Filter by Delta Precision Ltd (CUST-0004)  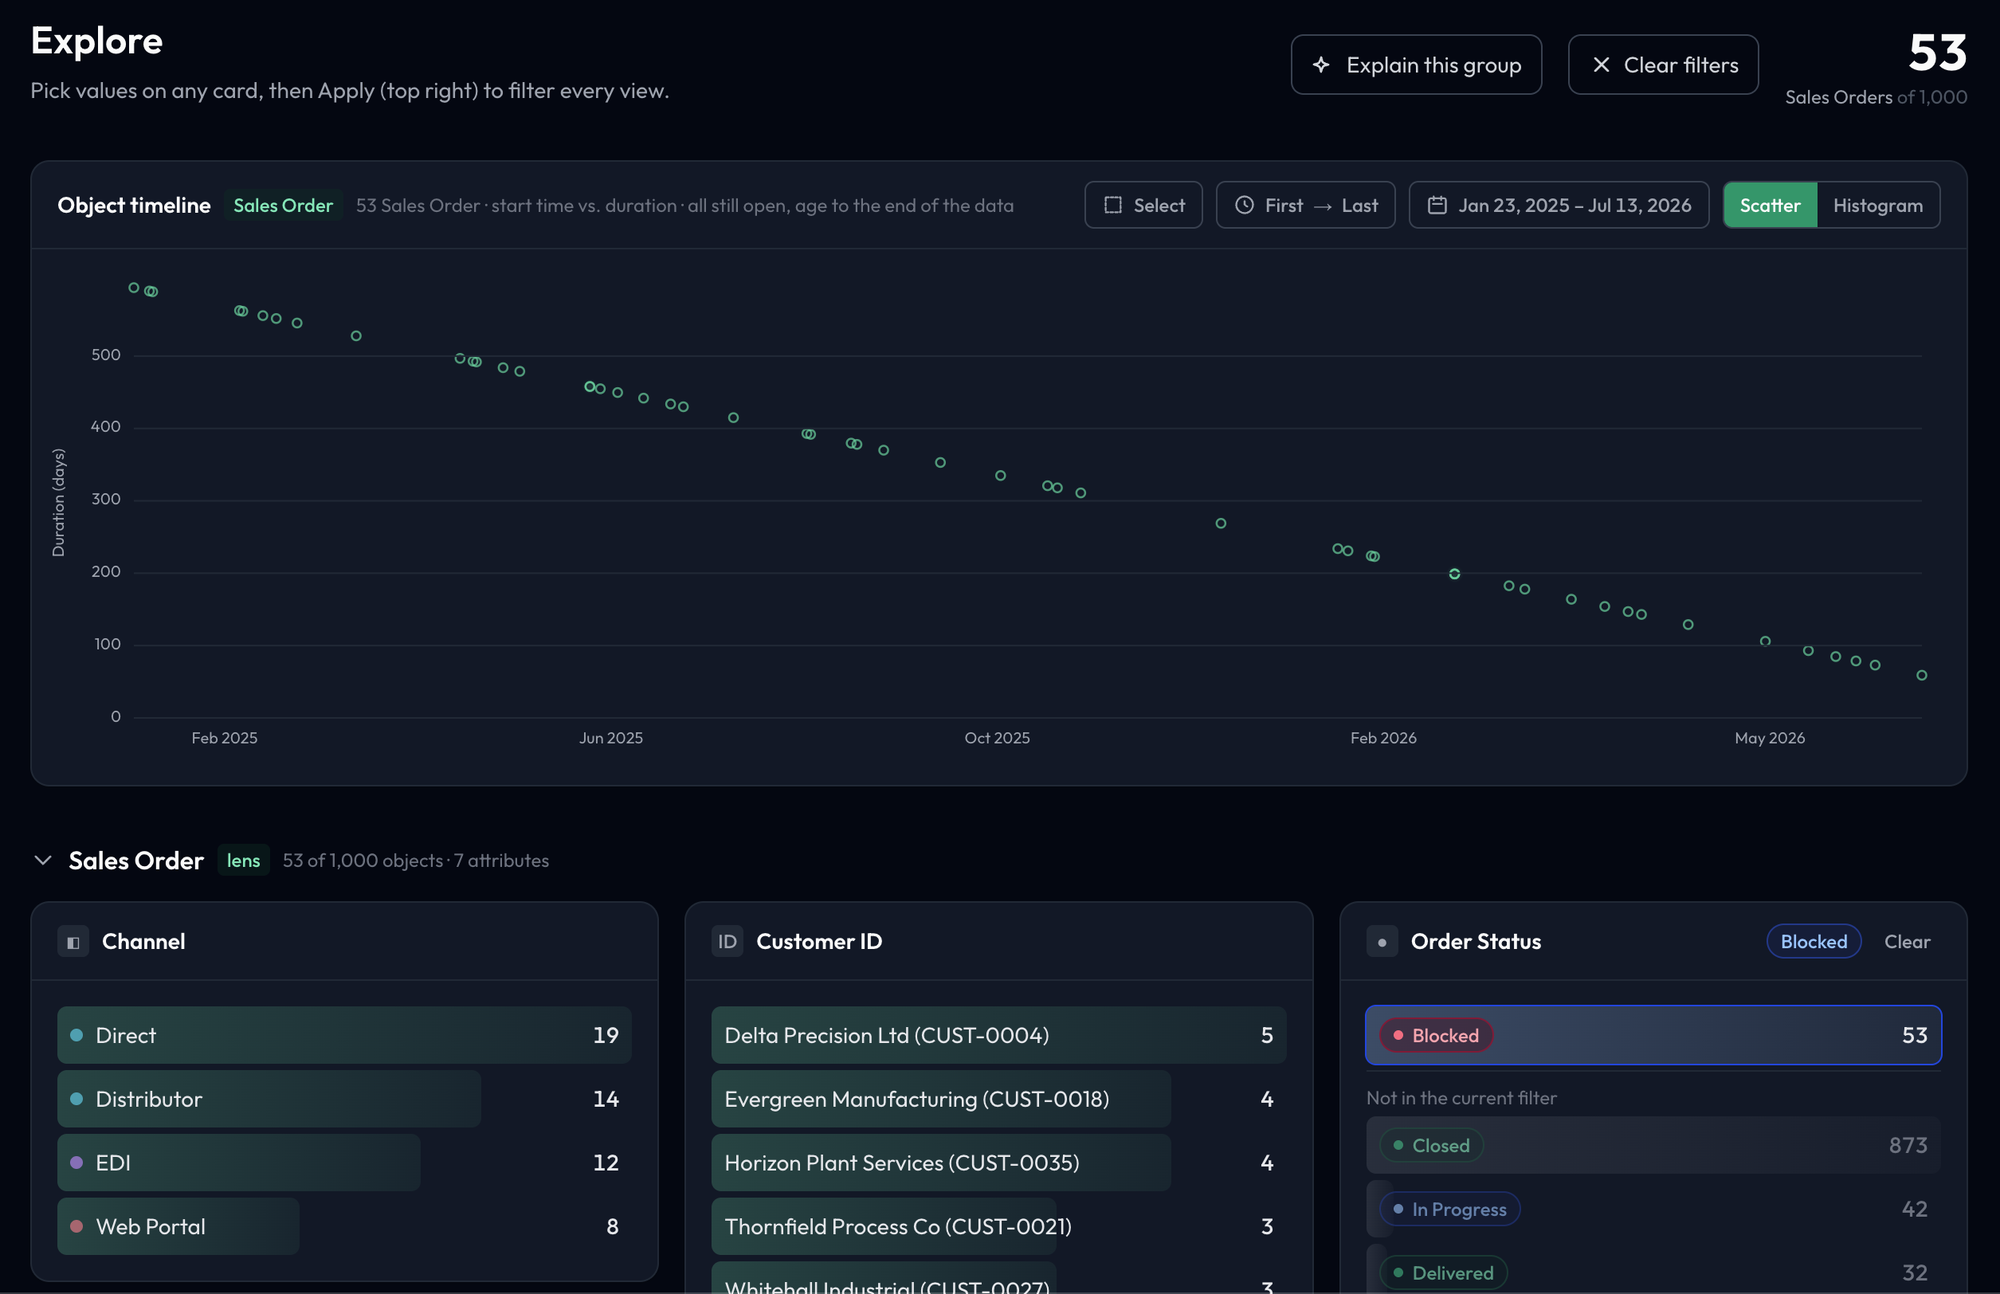[998, 1035]
